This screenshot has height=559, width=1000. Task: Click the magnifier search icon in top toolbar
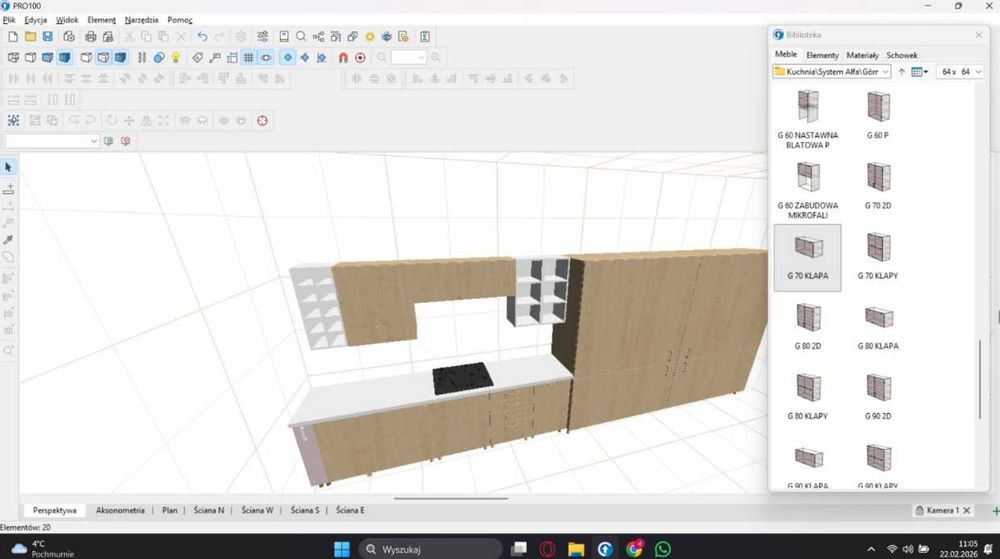(300, 37)
